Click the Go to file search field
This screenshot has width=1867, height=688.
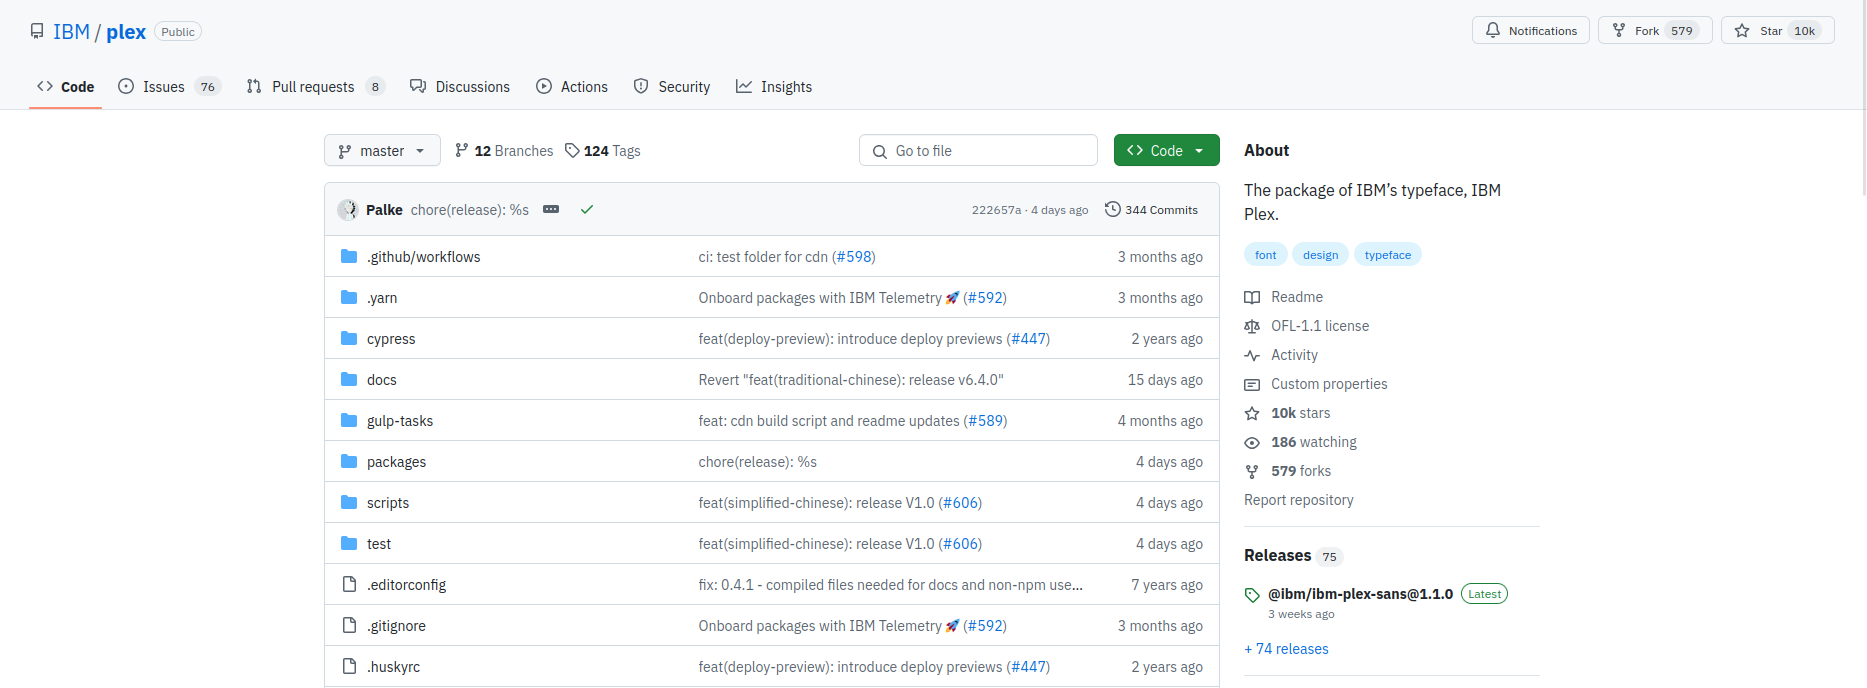tap(978, 151)
